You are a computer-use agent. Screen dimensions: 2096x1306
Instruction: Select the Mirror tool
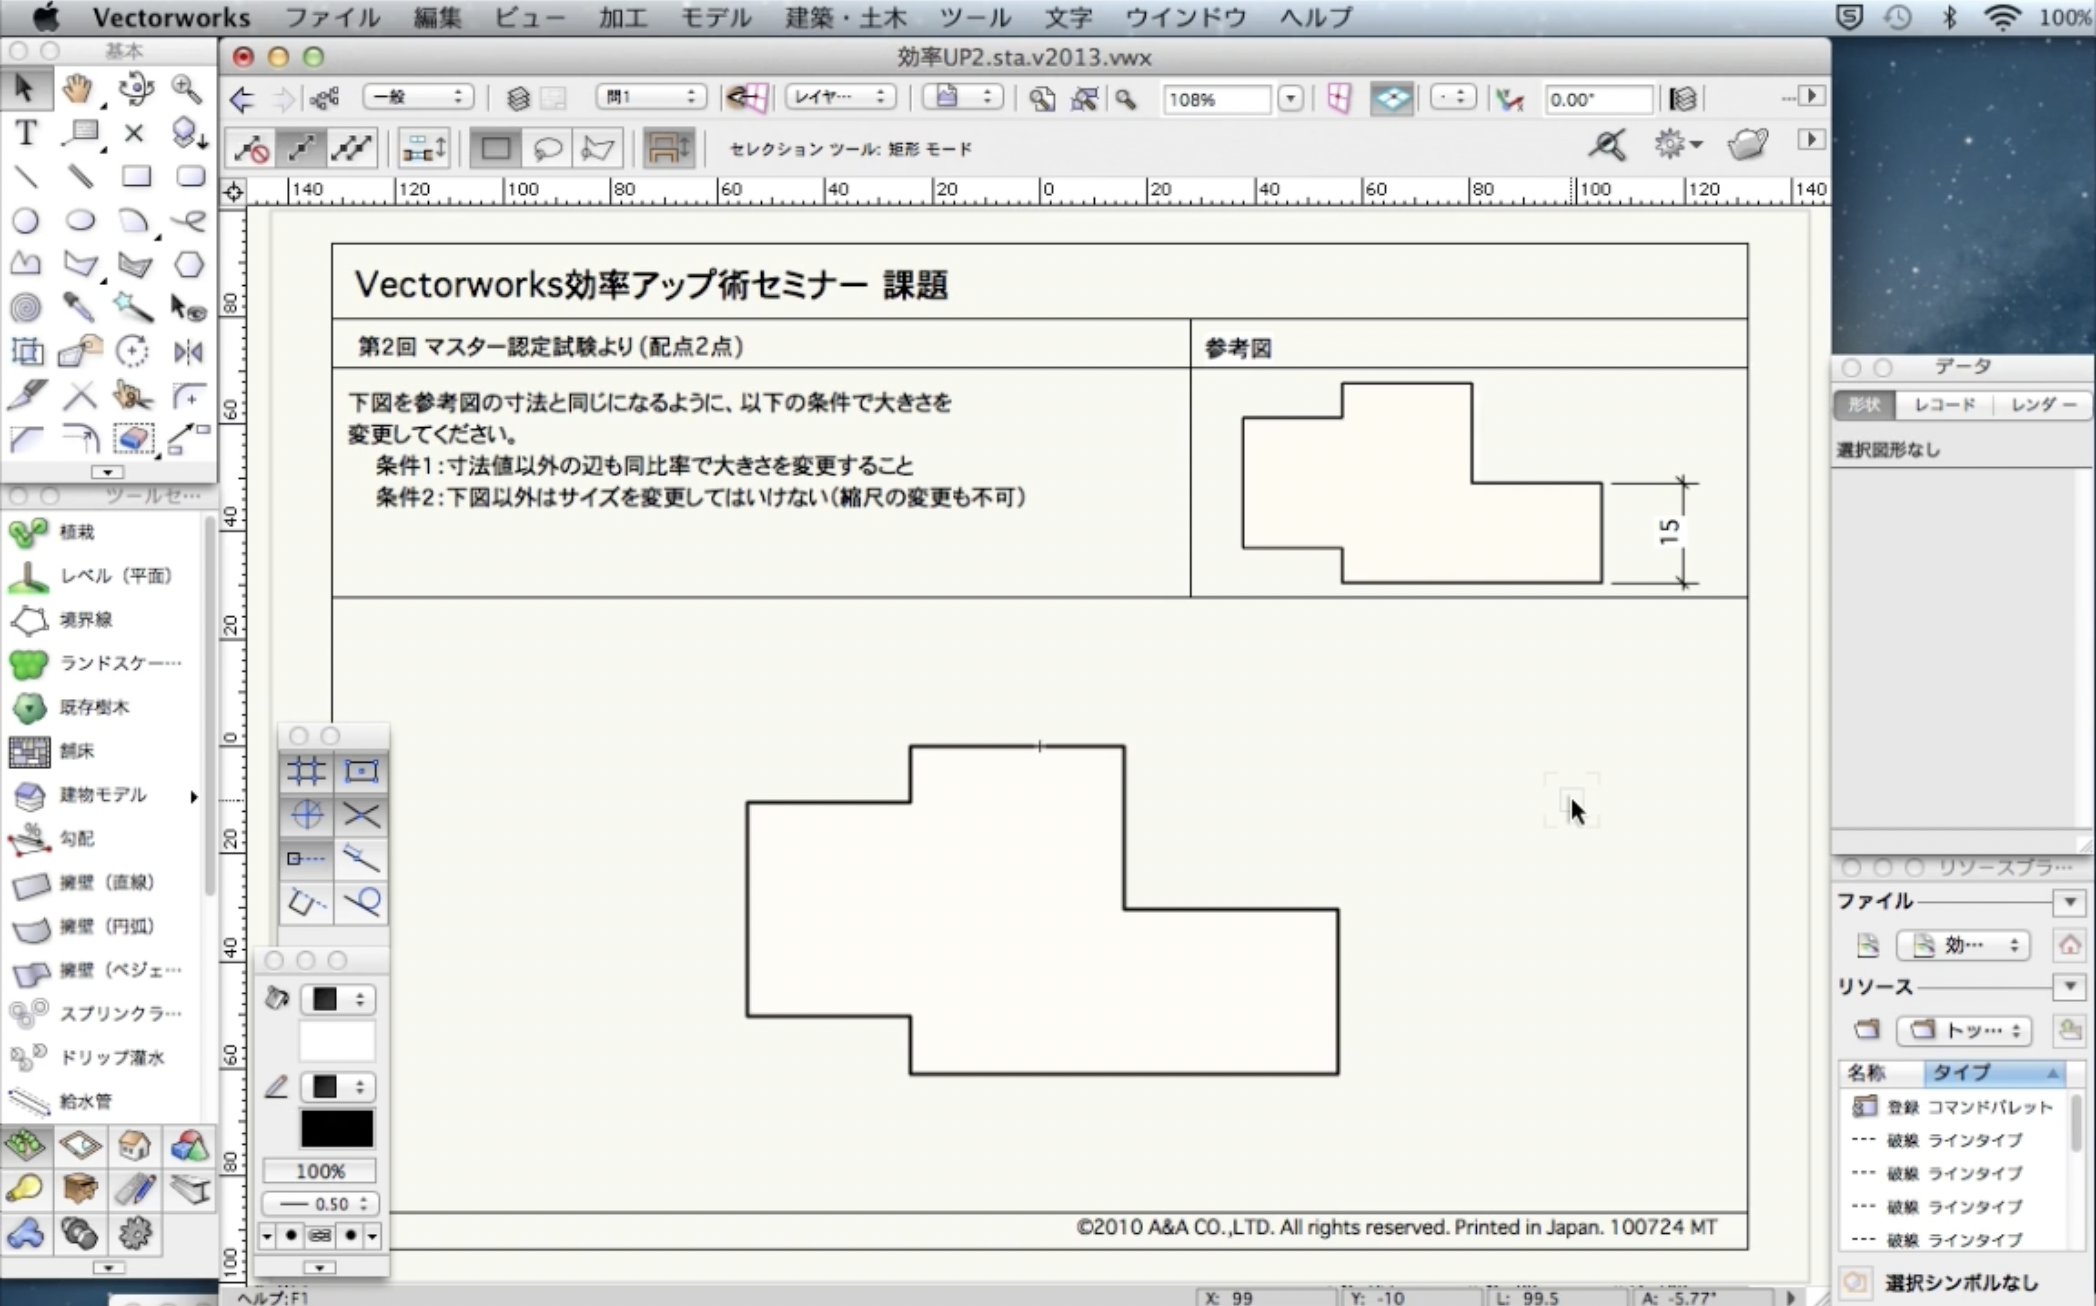click(x=188, y=352)
